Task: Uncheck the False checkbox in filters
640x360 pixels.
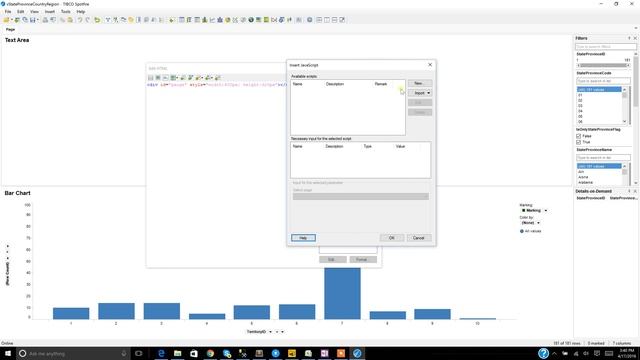Action: tap(578, 136)
